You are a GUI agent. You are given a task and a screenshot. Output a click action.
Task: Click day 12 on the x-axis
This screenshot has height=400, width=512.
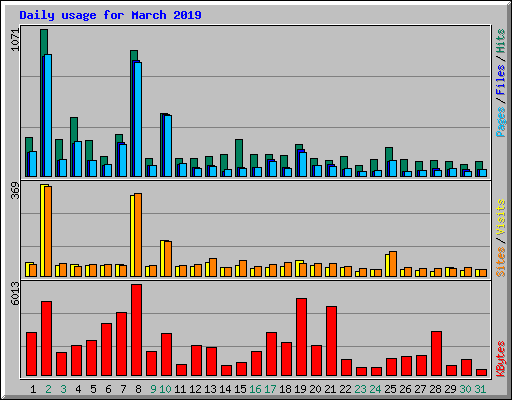pos(195,389)
